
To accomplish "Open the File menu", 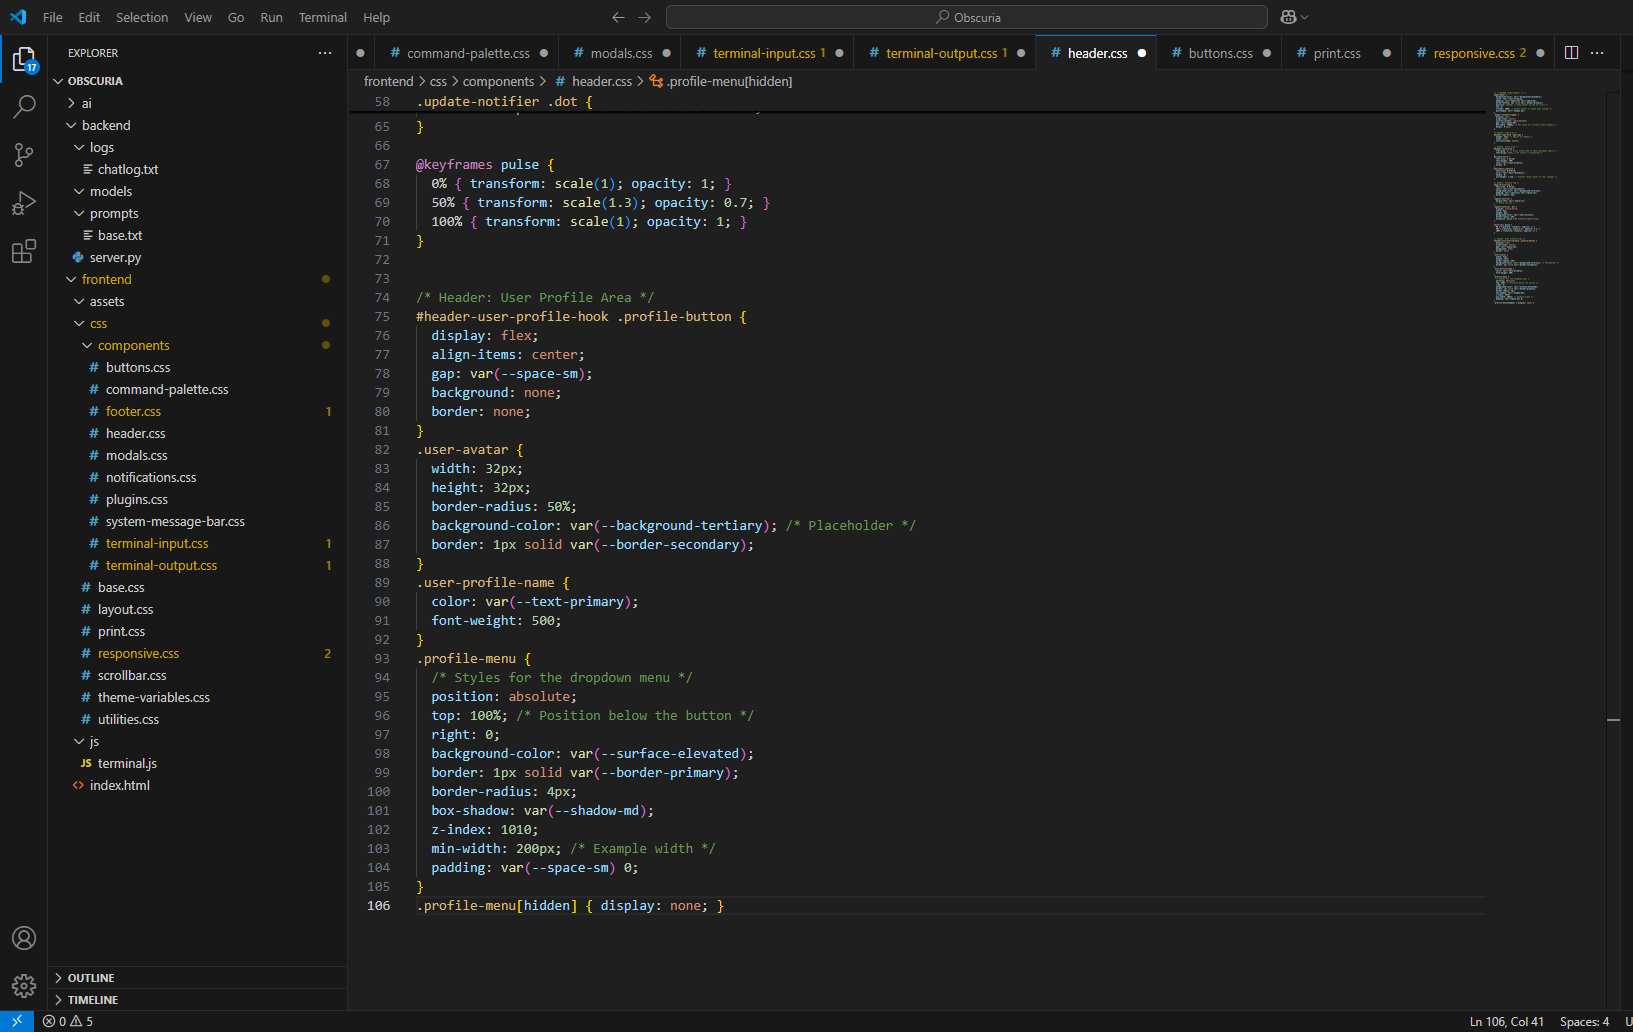I will tap(53, 17).
